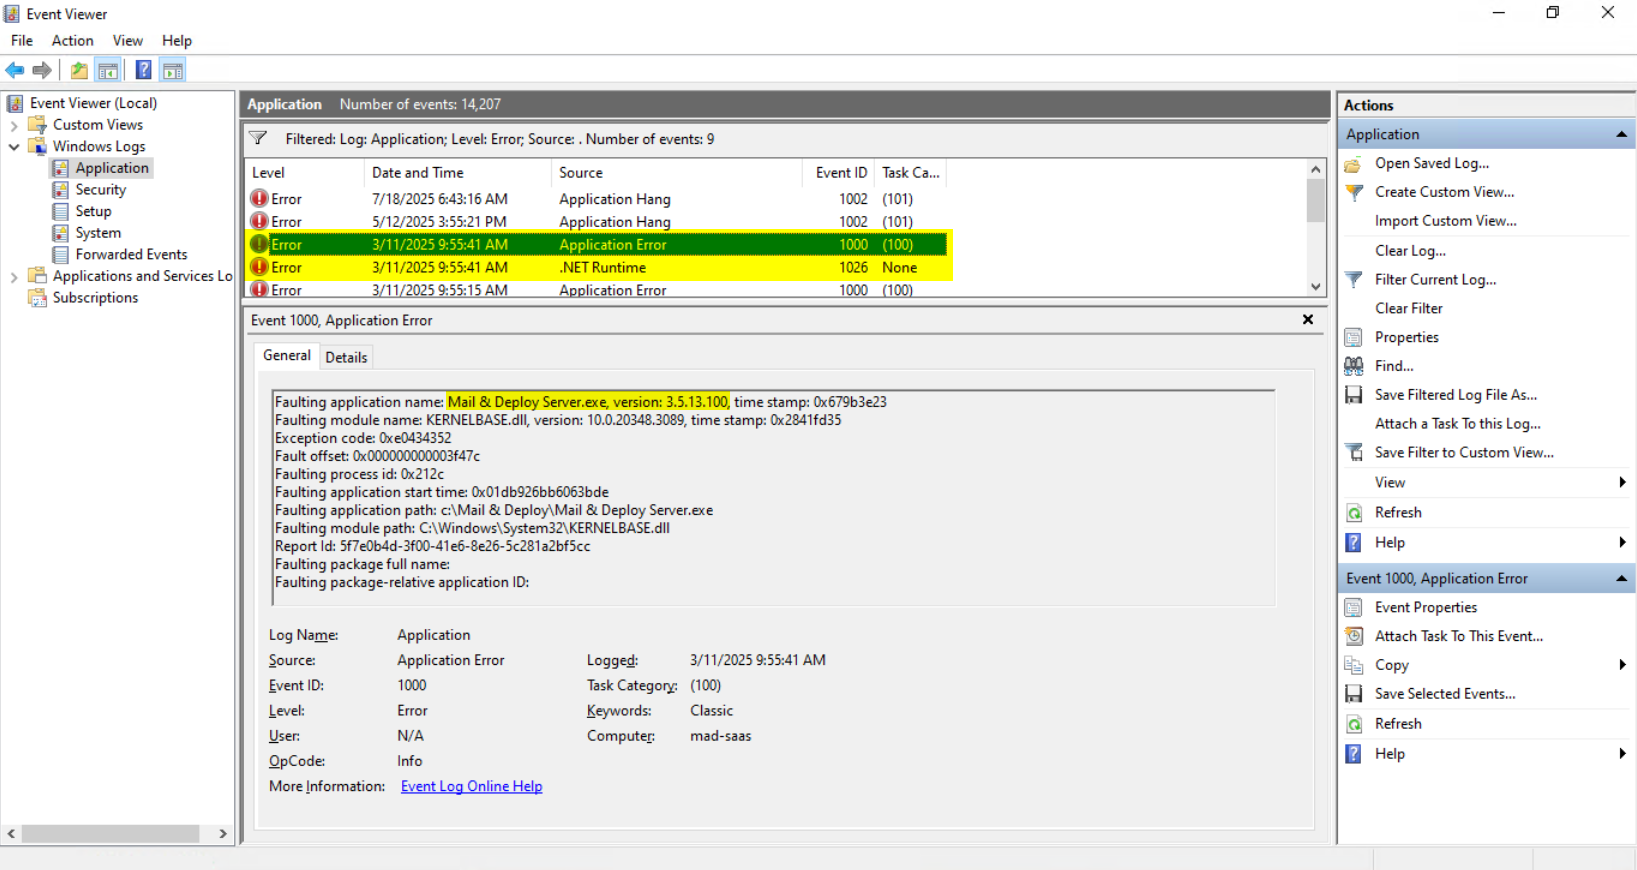Collapse the Windows Logs tree node
Viewport: 1637px width, 870px height.
[14, 147]
